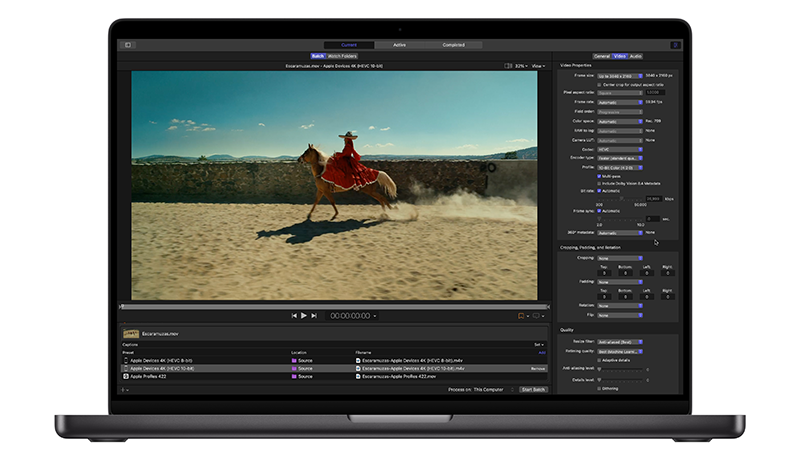Click the Start Batch button
This screenshot has height=461, width=800.
click(x=533, y=389)
